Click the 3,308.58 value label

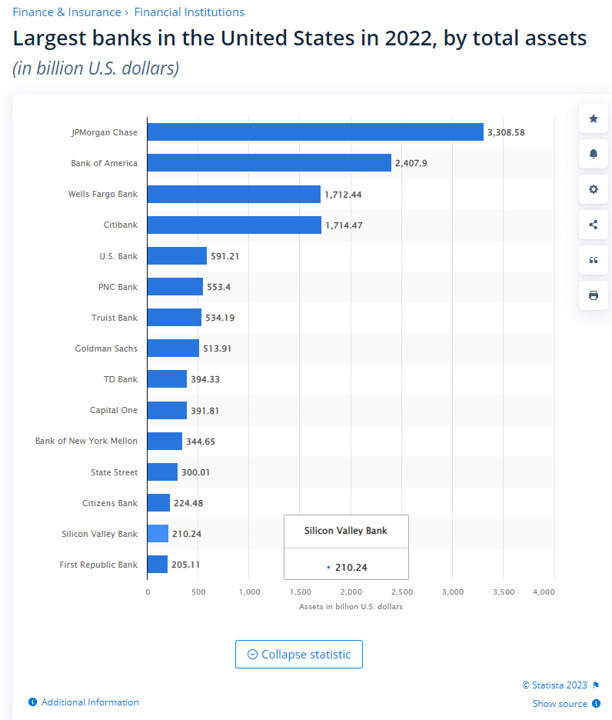point(506,132)
